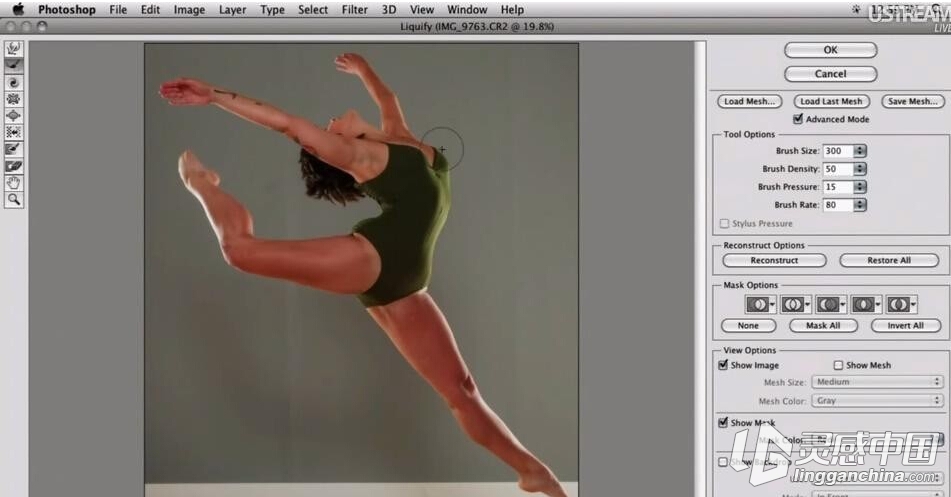Open the Image menu

(189, 10)
